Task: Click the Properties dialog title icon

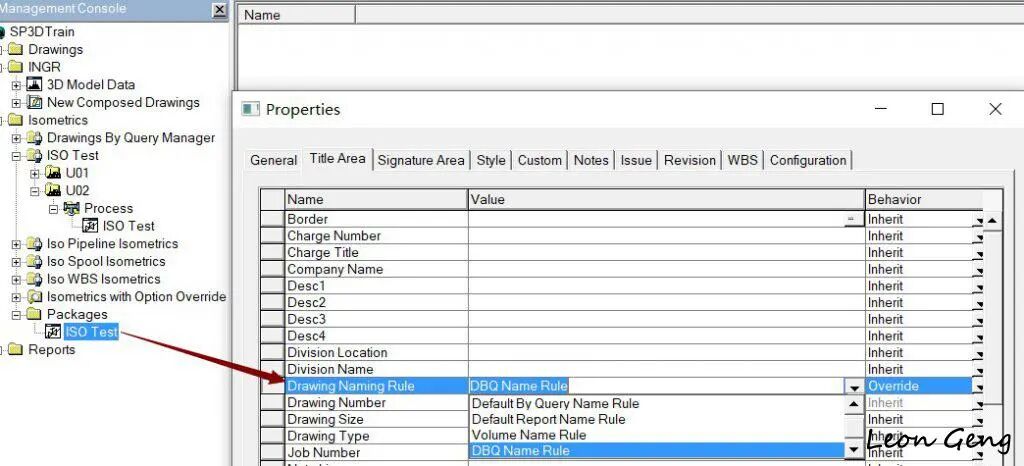Action: click(250, 109)
